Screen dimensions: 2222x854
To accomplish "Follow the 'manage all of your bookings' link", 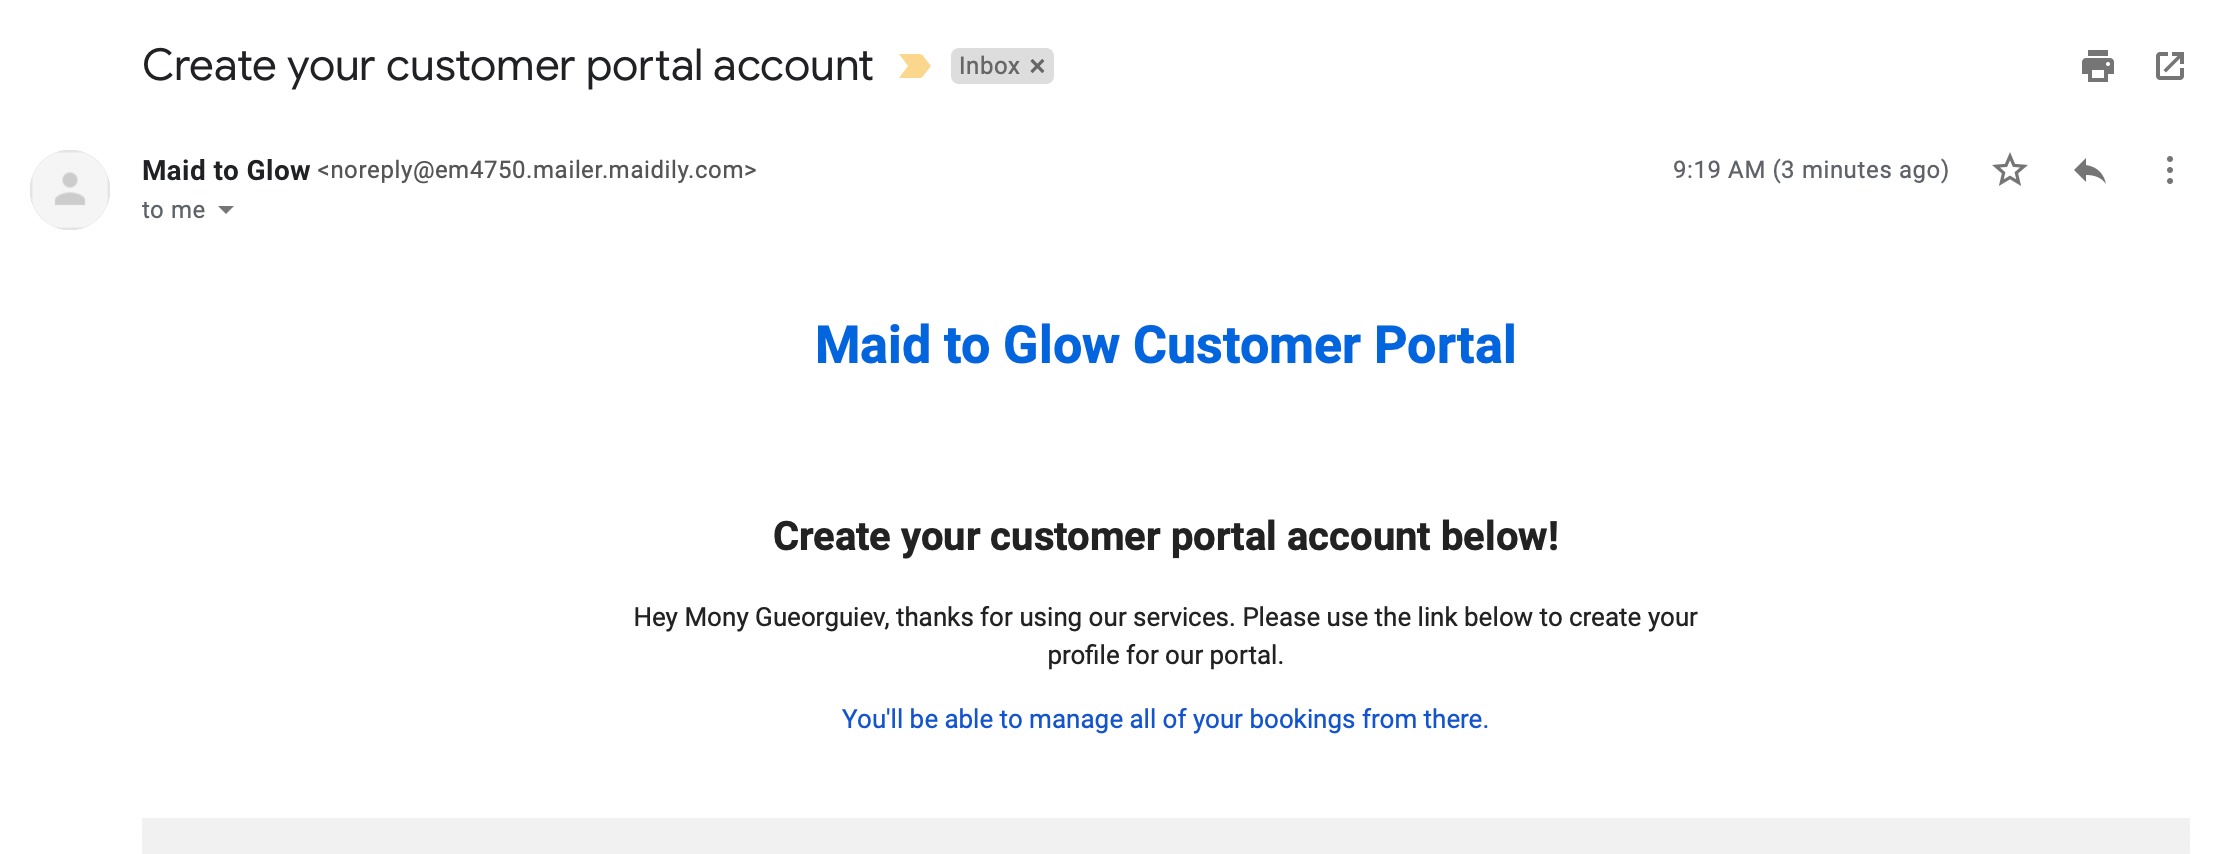I will 1165,719.
